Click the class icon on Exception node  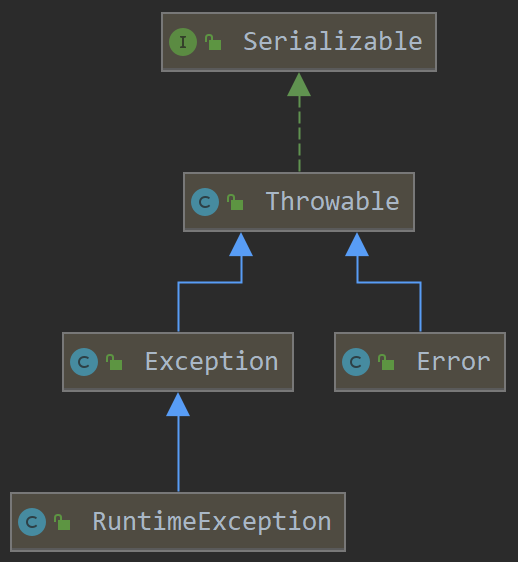84,362
